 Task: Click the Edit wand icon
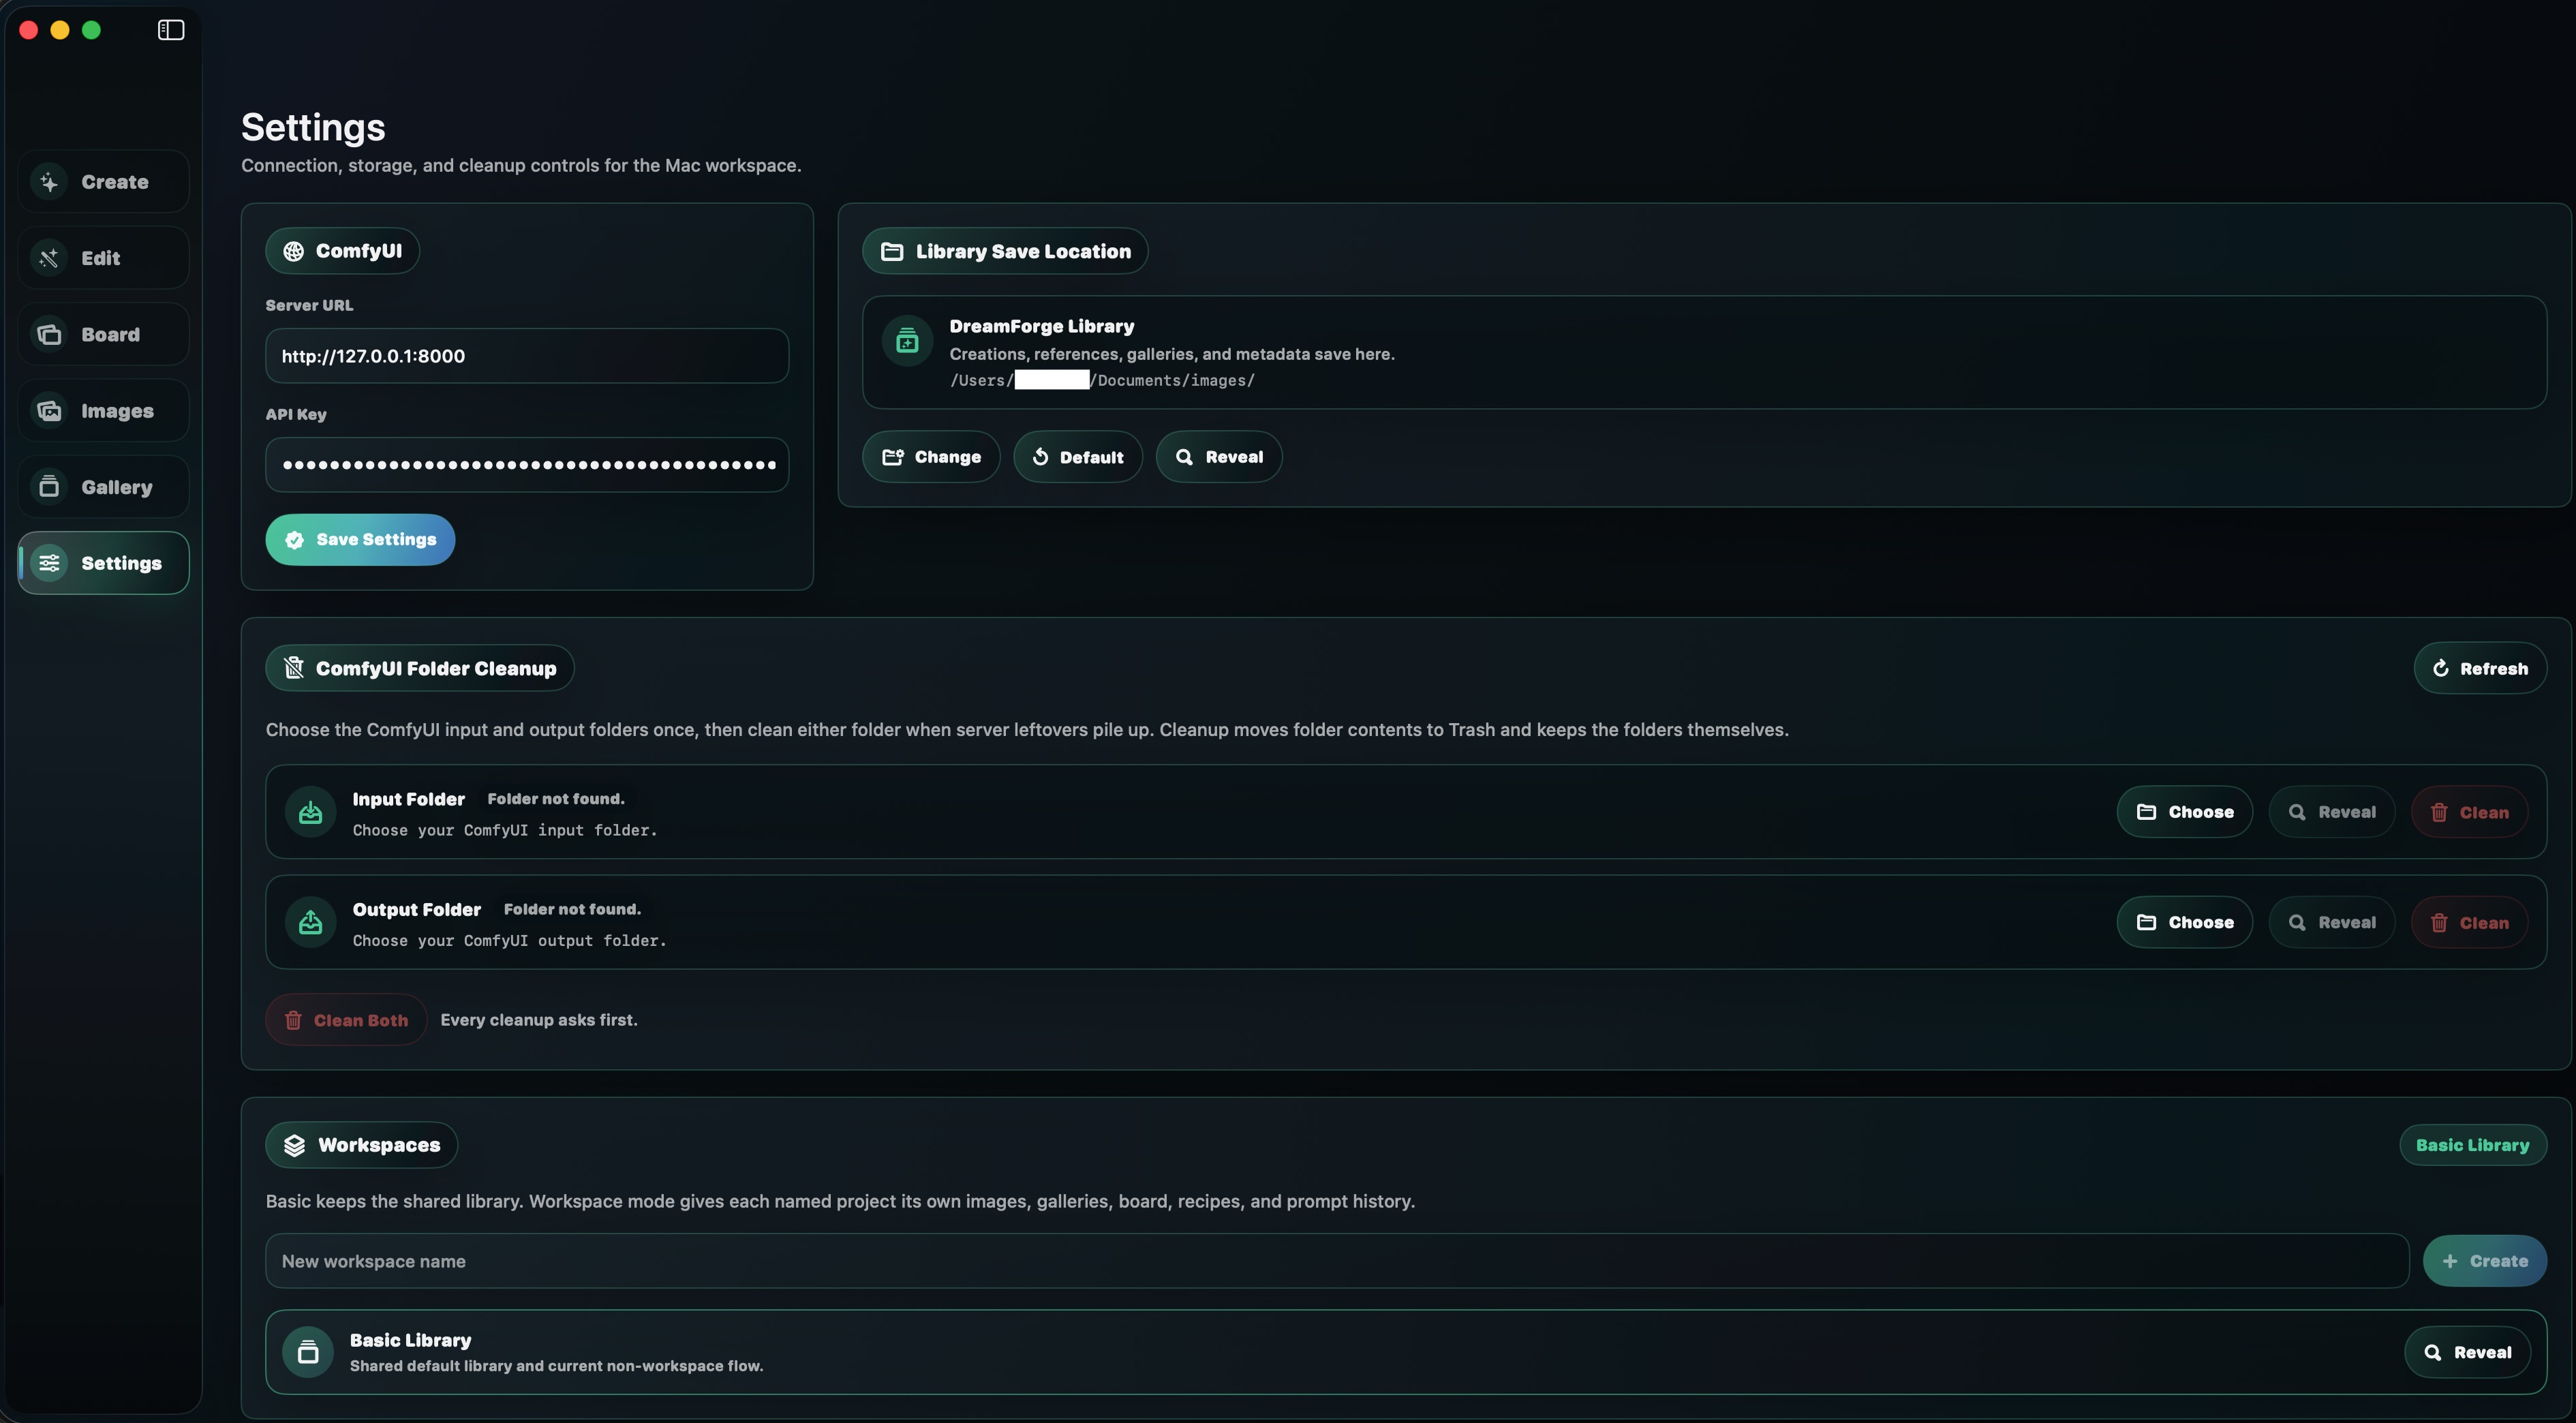point(49,258)
